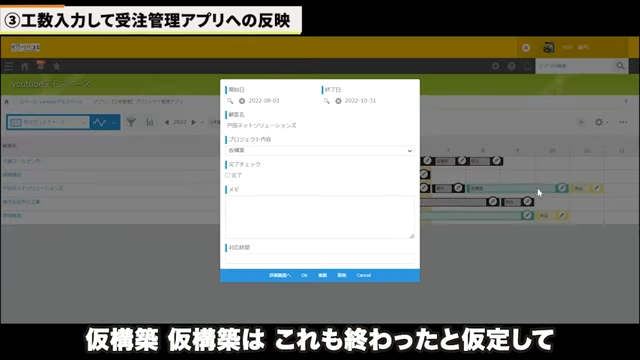The height and width of the screenshot is (360, 640).
Task: Click the add record plus icon
Action: point(581,122)
